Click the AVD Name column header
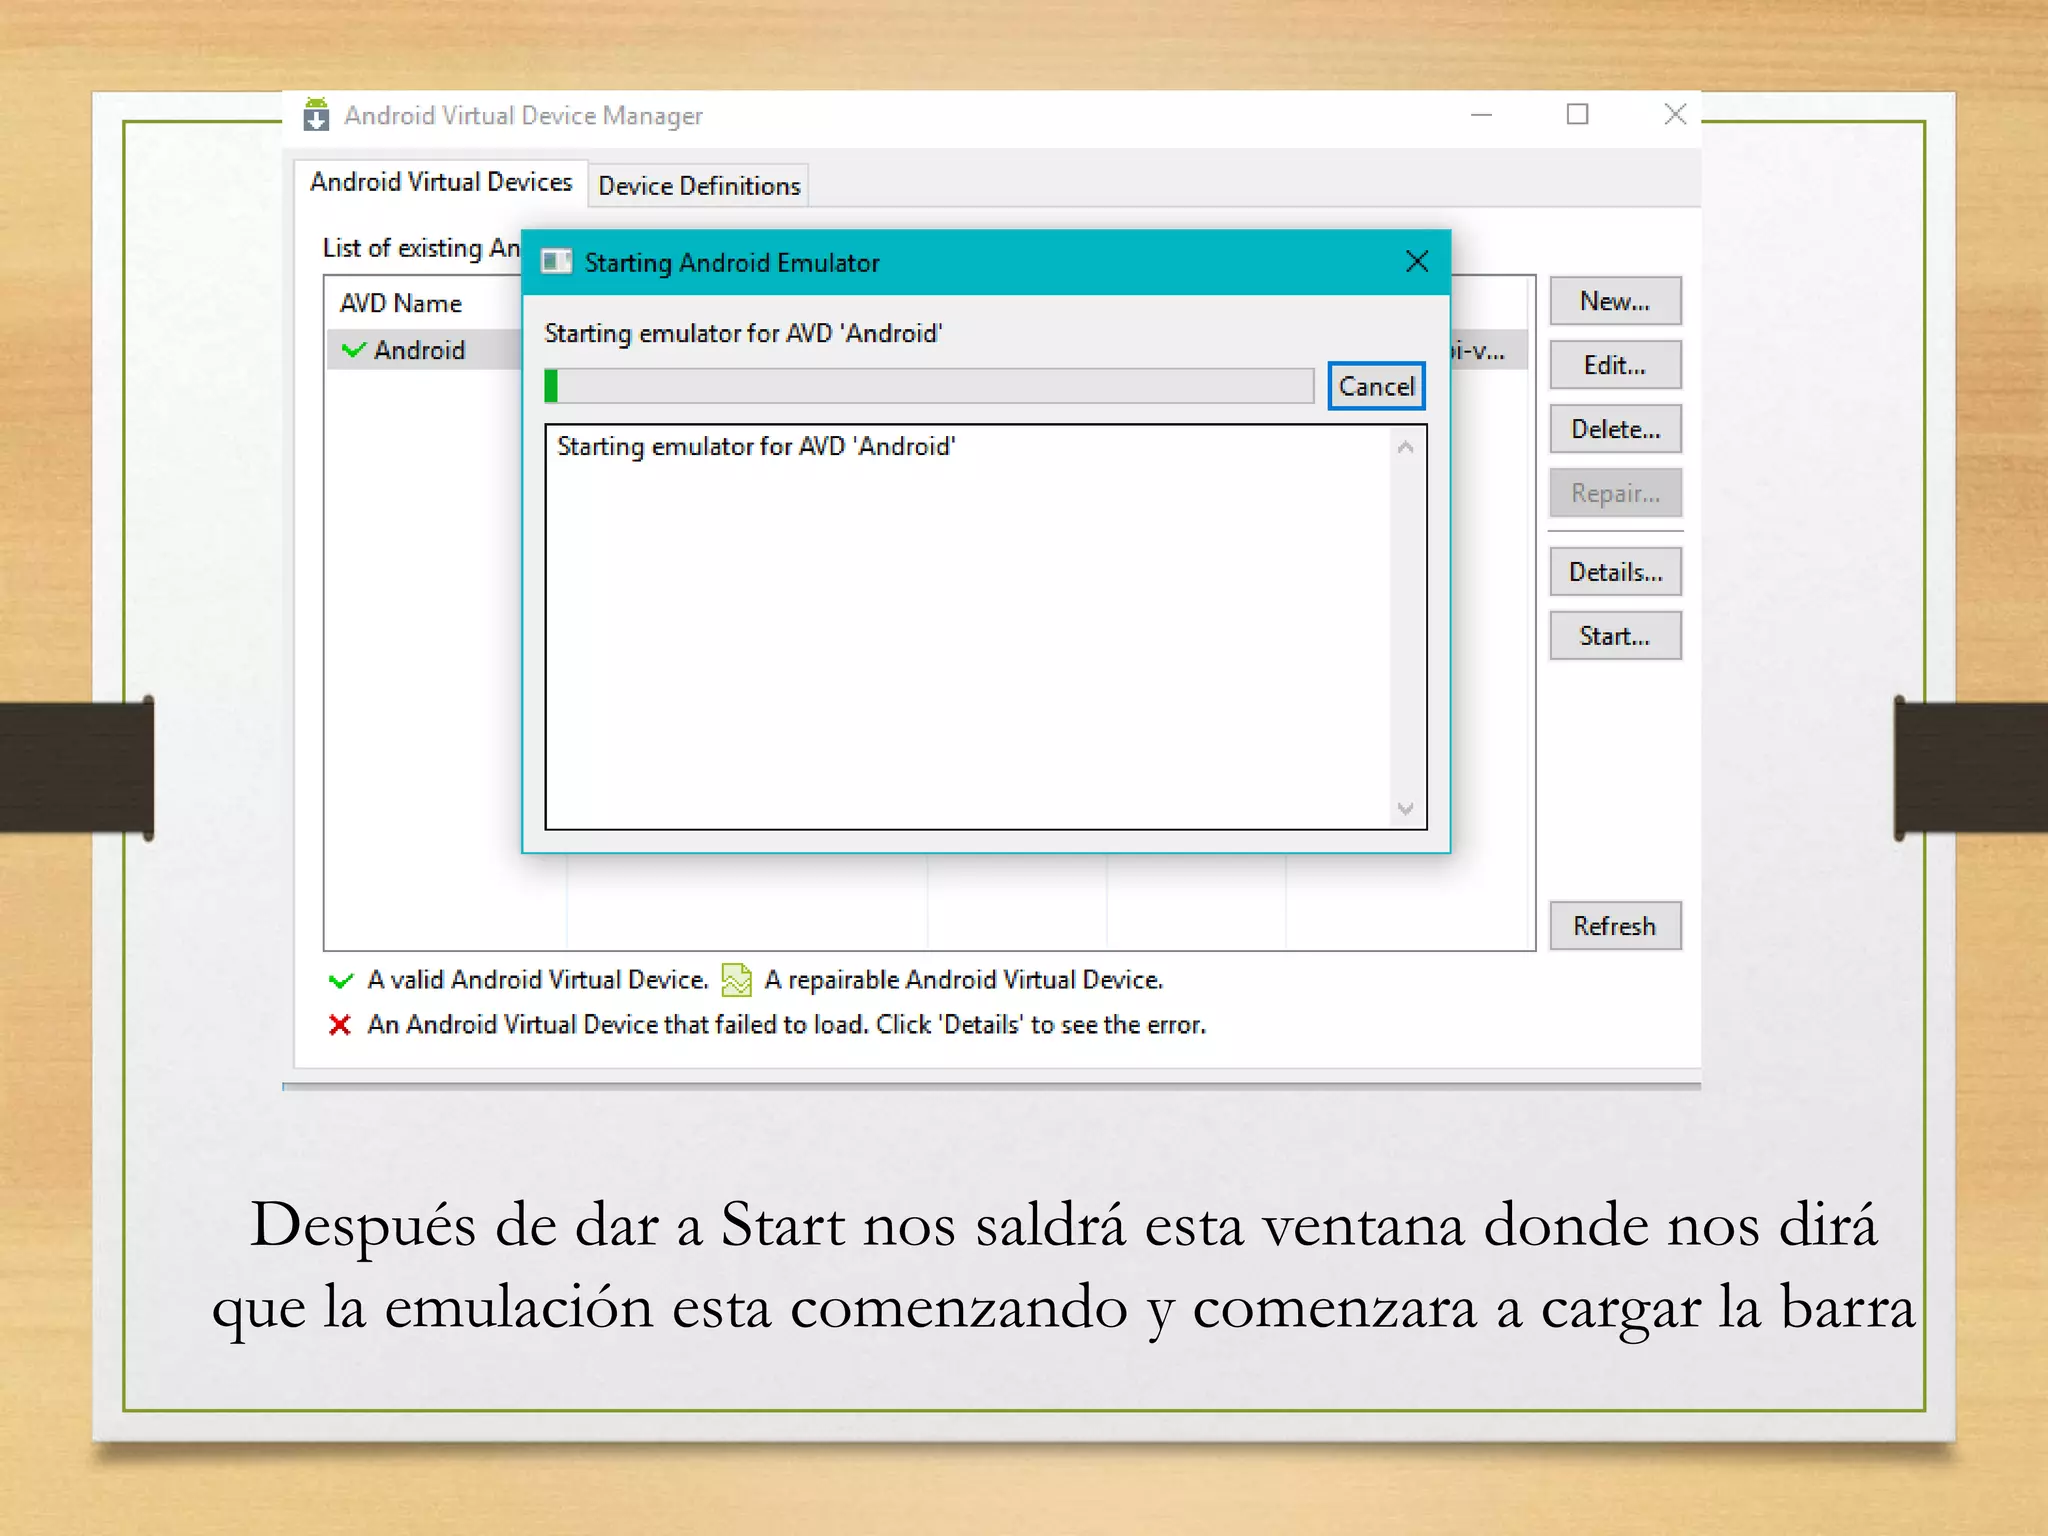The width and height of the screenshot is (2048, 1536). [x=401, y=303]
